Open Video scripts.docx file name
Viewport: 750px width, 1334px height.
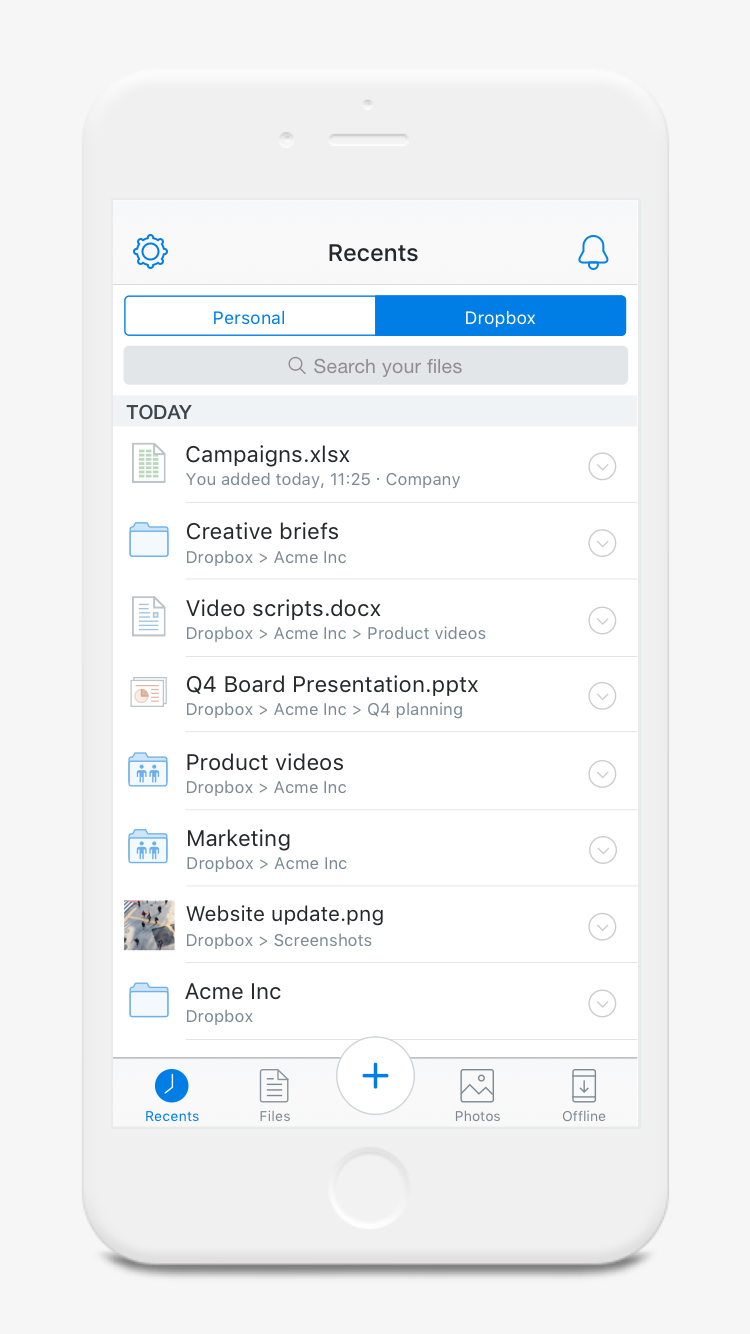(x=284, y=608)
